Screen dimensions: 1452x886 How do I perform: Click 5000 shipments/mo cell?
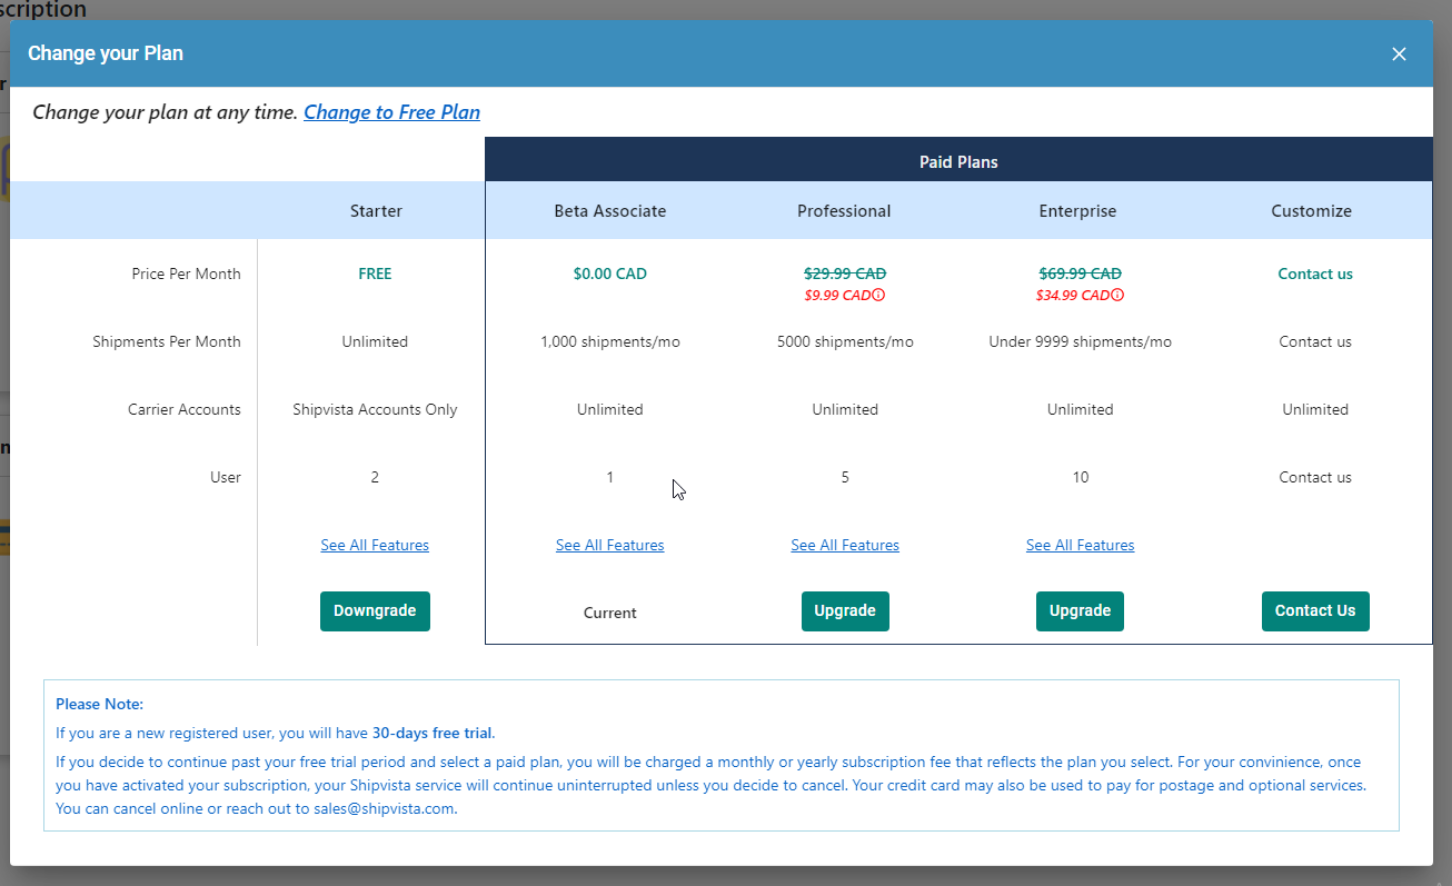pyautogui.click(x=845, y=342)
